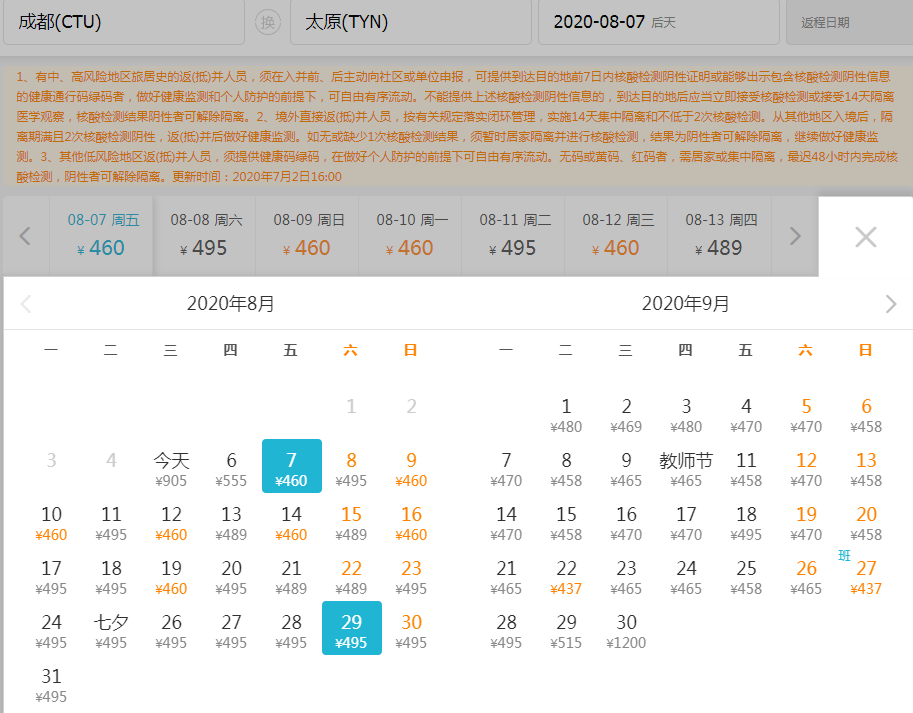Click left chevron on the date price strip
The width and height of the screenshot is (913, 713).
24,236
